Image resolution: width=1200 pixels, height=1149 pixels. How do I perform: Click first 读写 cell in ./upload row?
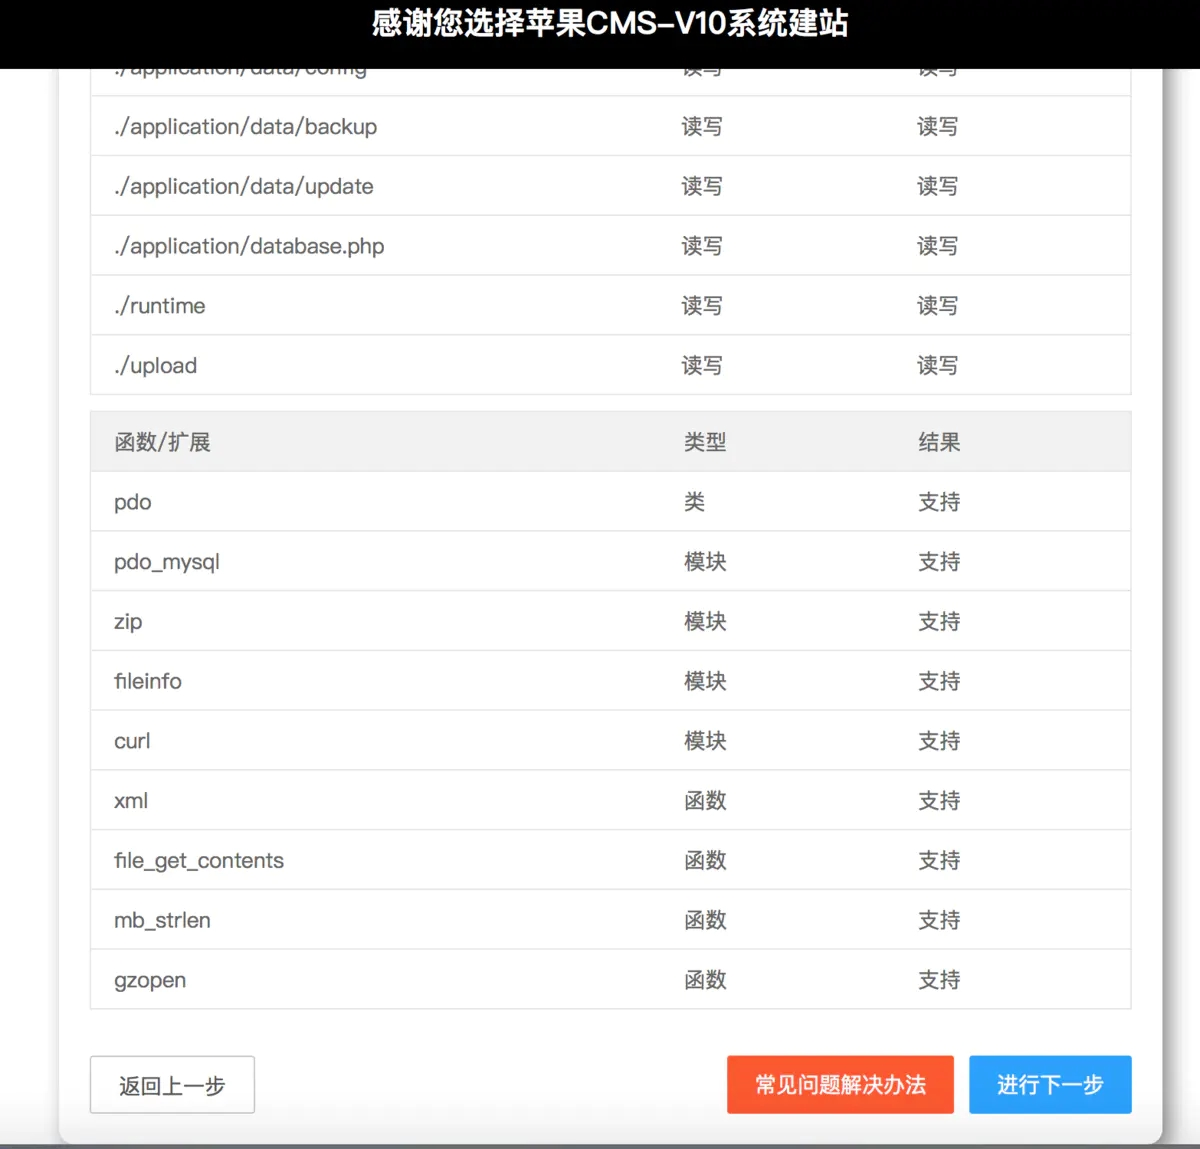702,366
